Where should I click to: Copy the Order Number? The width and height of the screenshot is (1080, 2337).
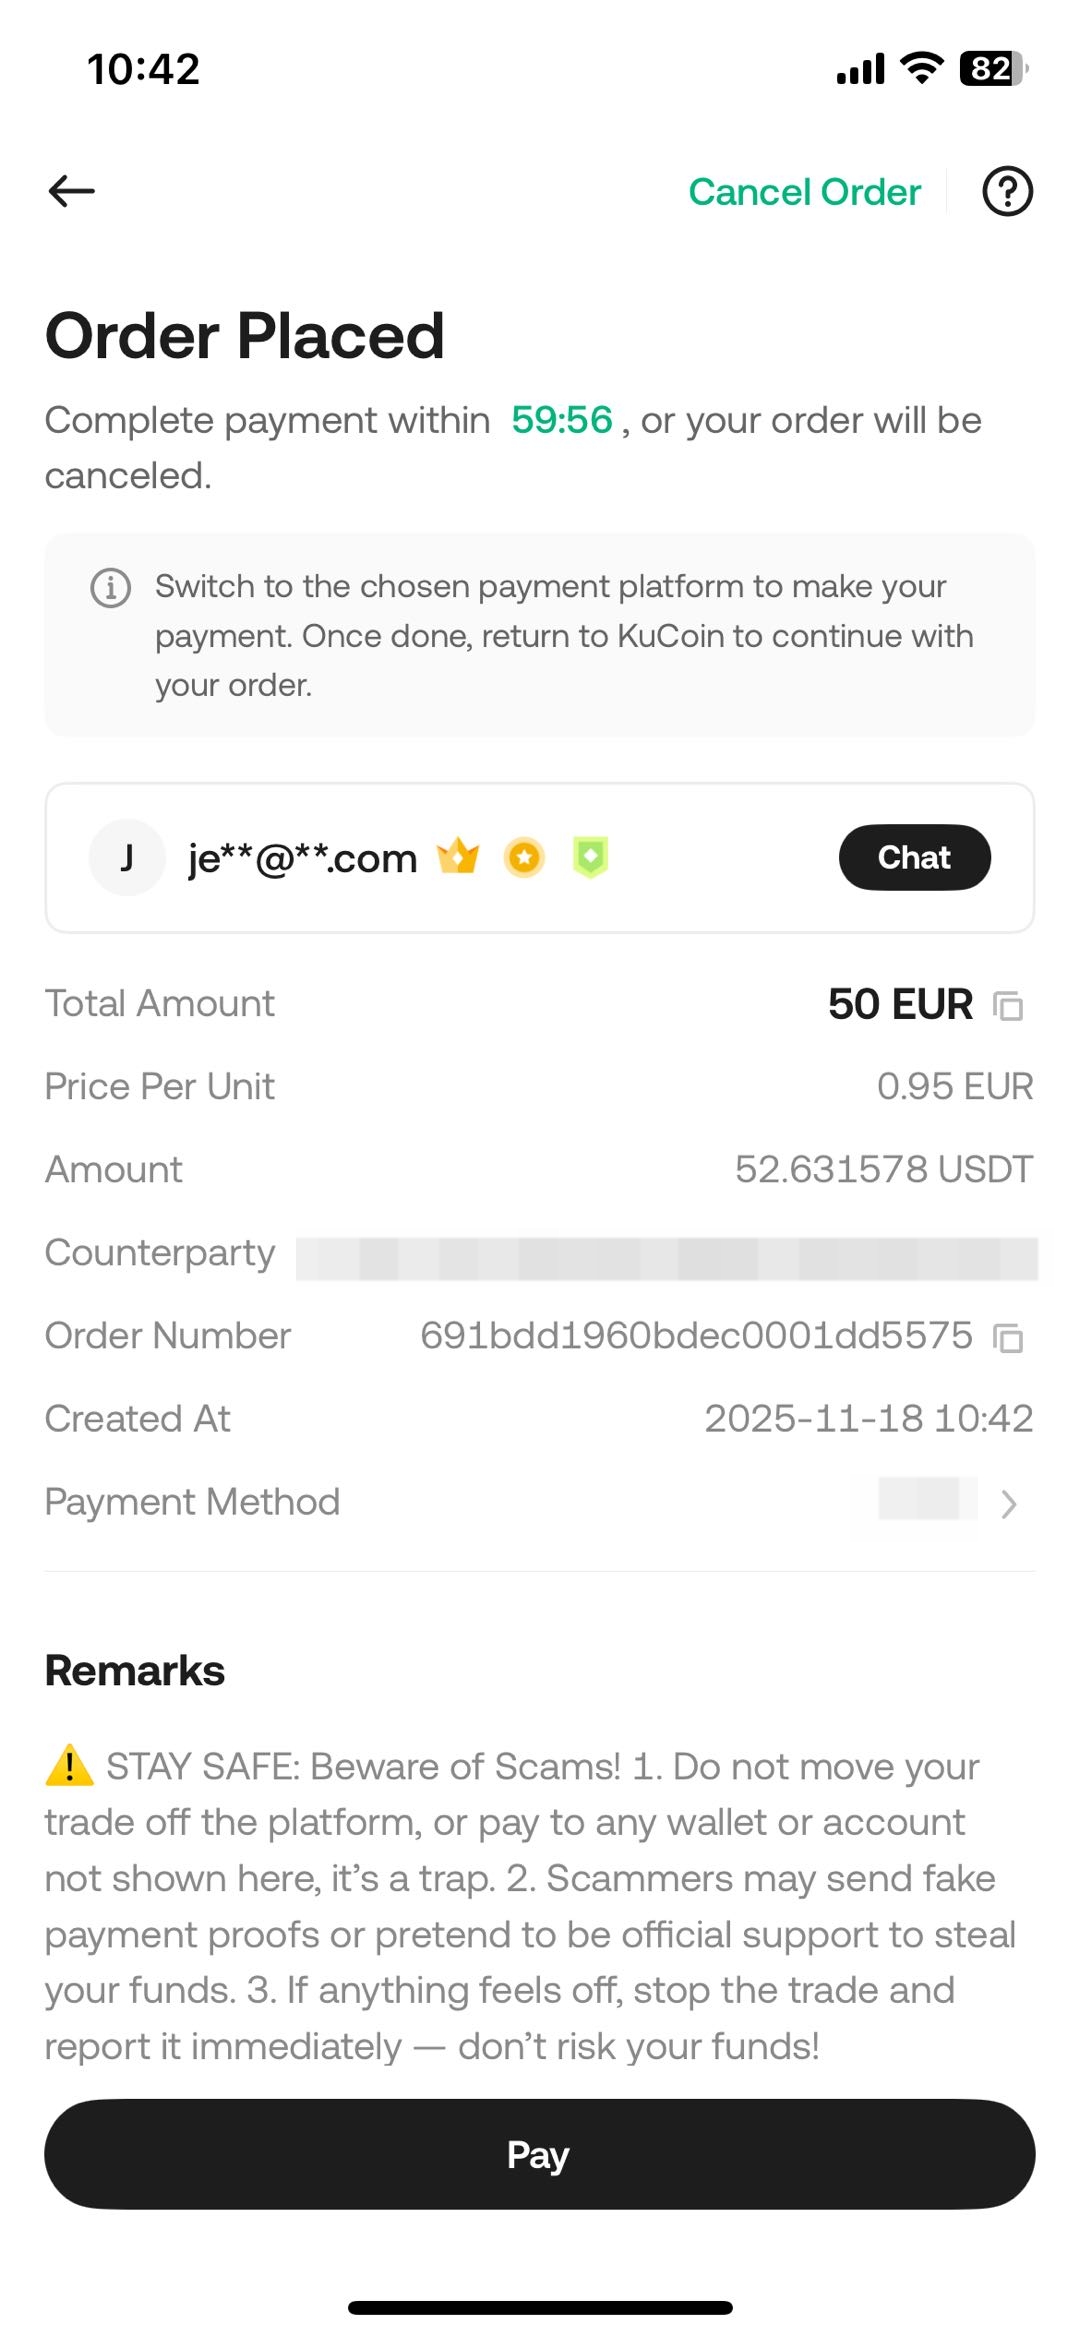click(x=1008, y=1337)
